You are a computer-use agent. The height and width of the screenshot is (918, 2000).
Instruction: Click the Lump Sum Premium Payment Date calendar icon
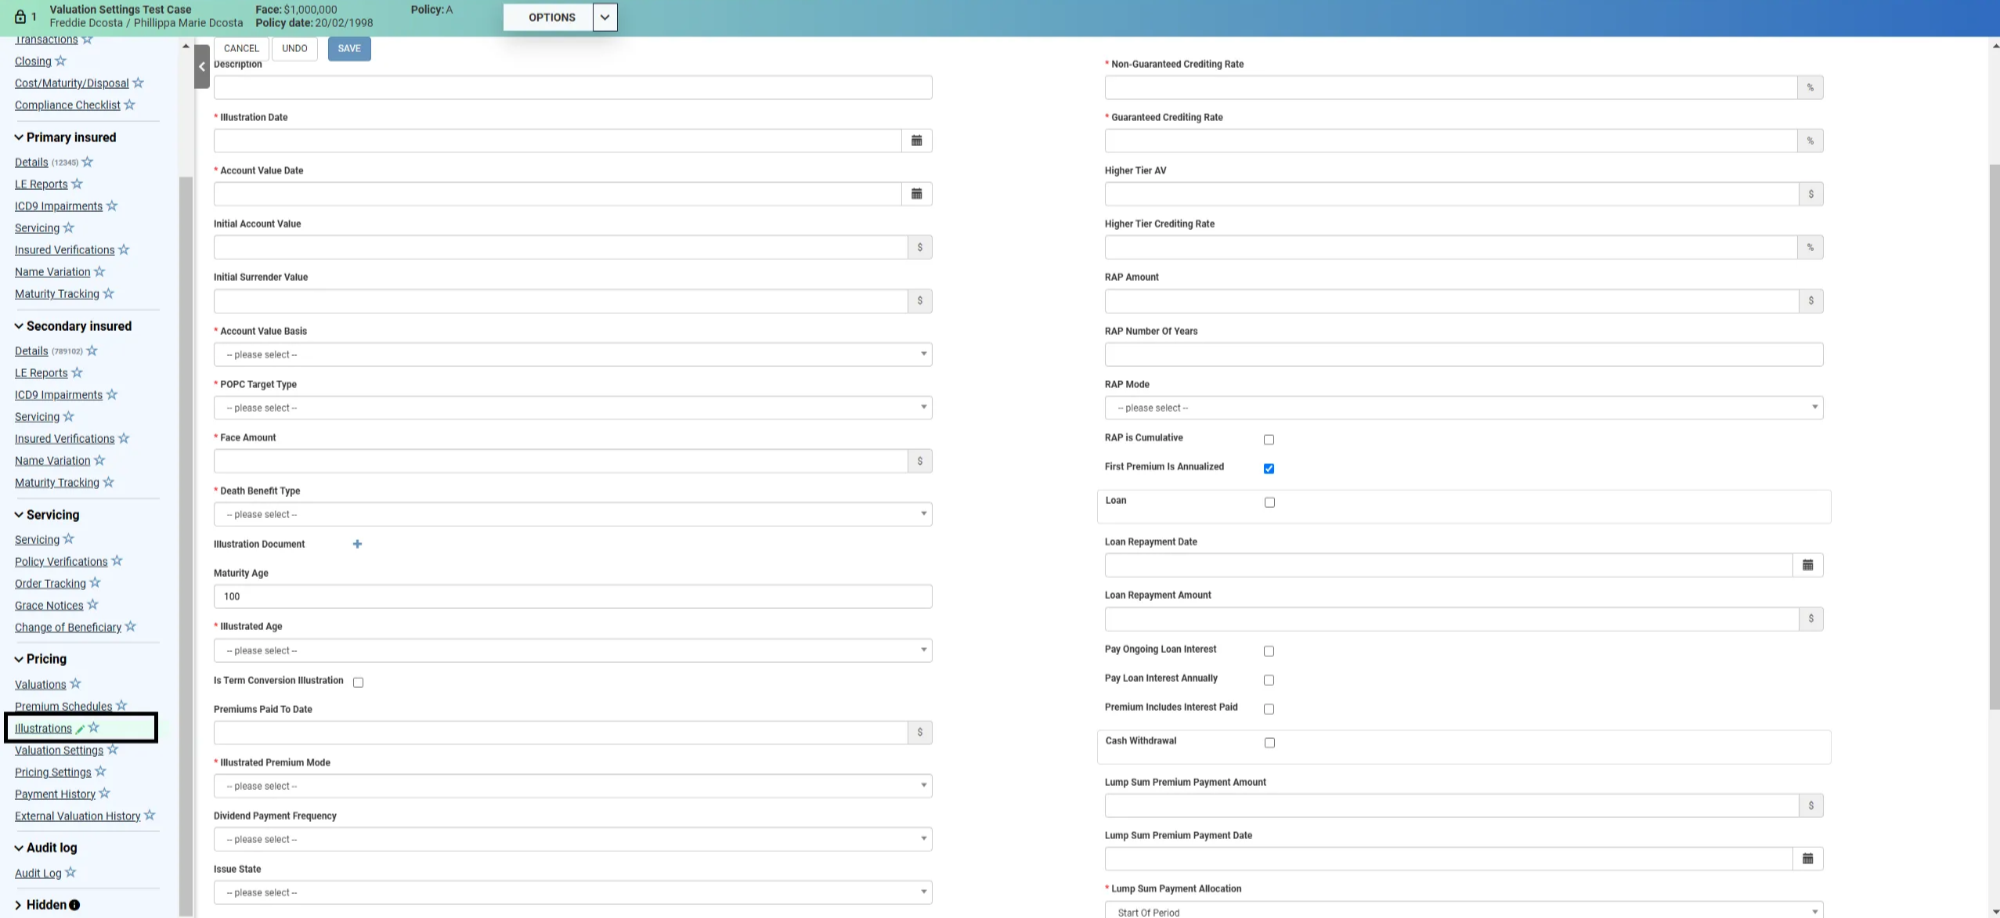click(x=1807, y=859)
